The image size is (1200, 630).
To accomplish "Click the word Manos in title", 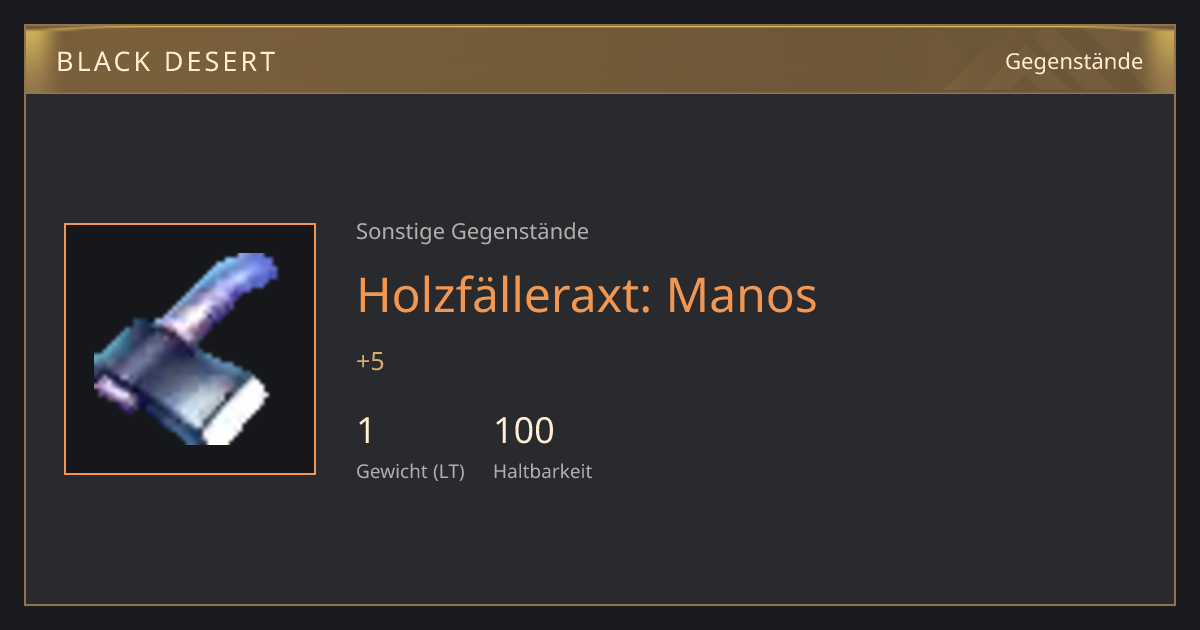I will (742, 295).
